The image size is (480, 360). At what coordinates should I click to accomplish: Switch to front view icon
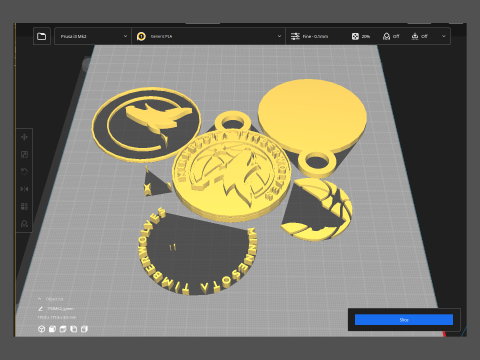pos(52,329)
